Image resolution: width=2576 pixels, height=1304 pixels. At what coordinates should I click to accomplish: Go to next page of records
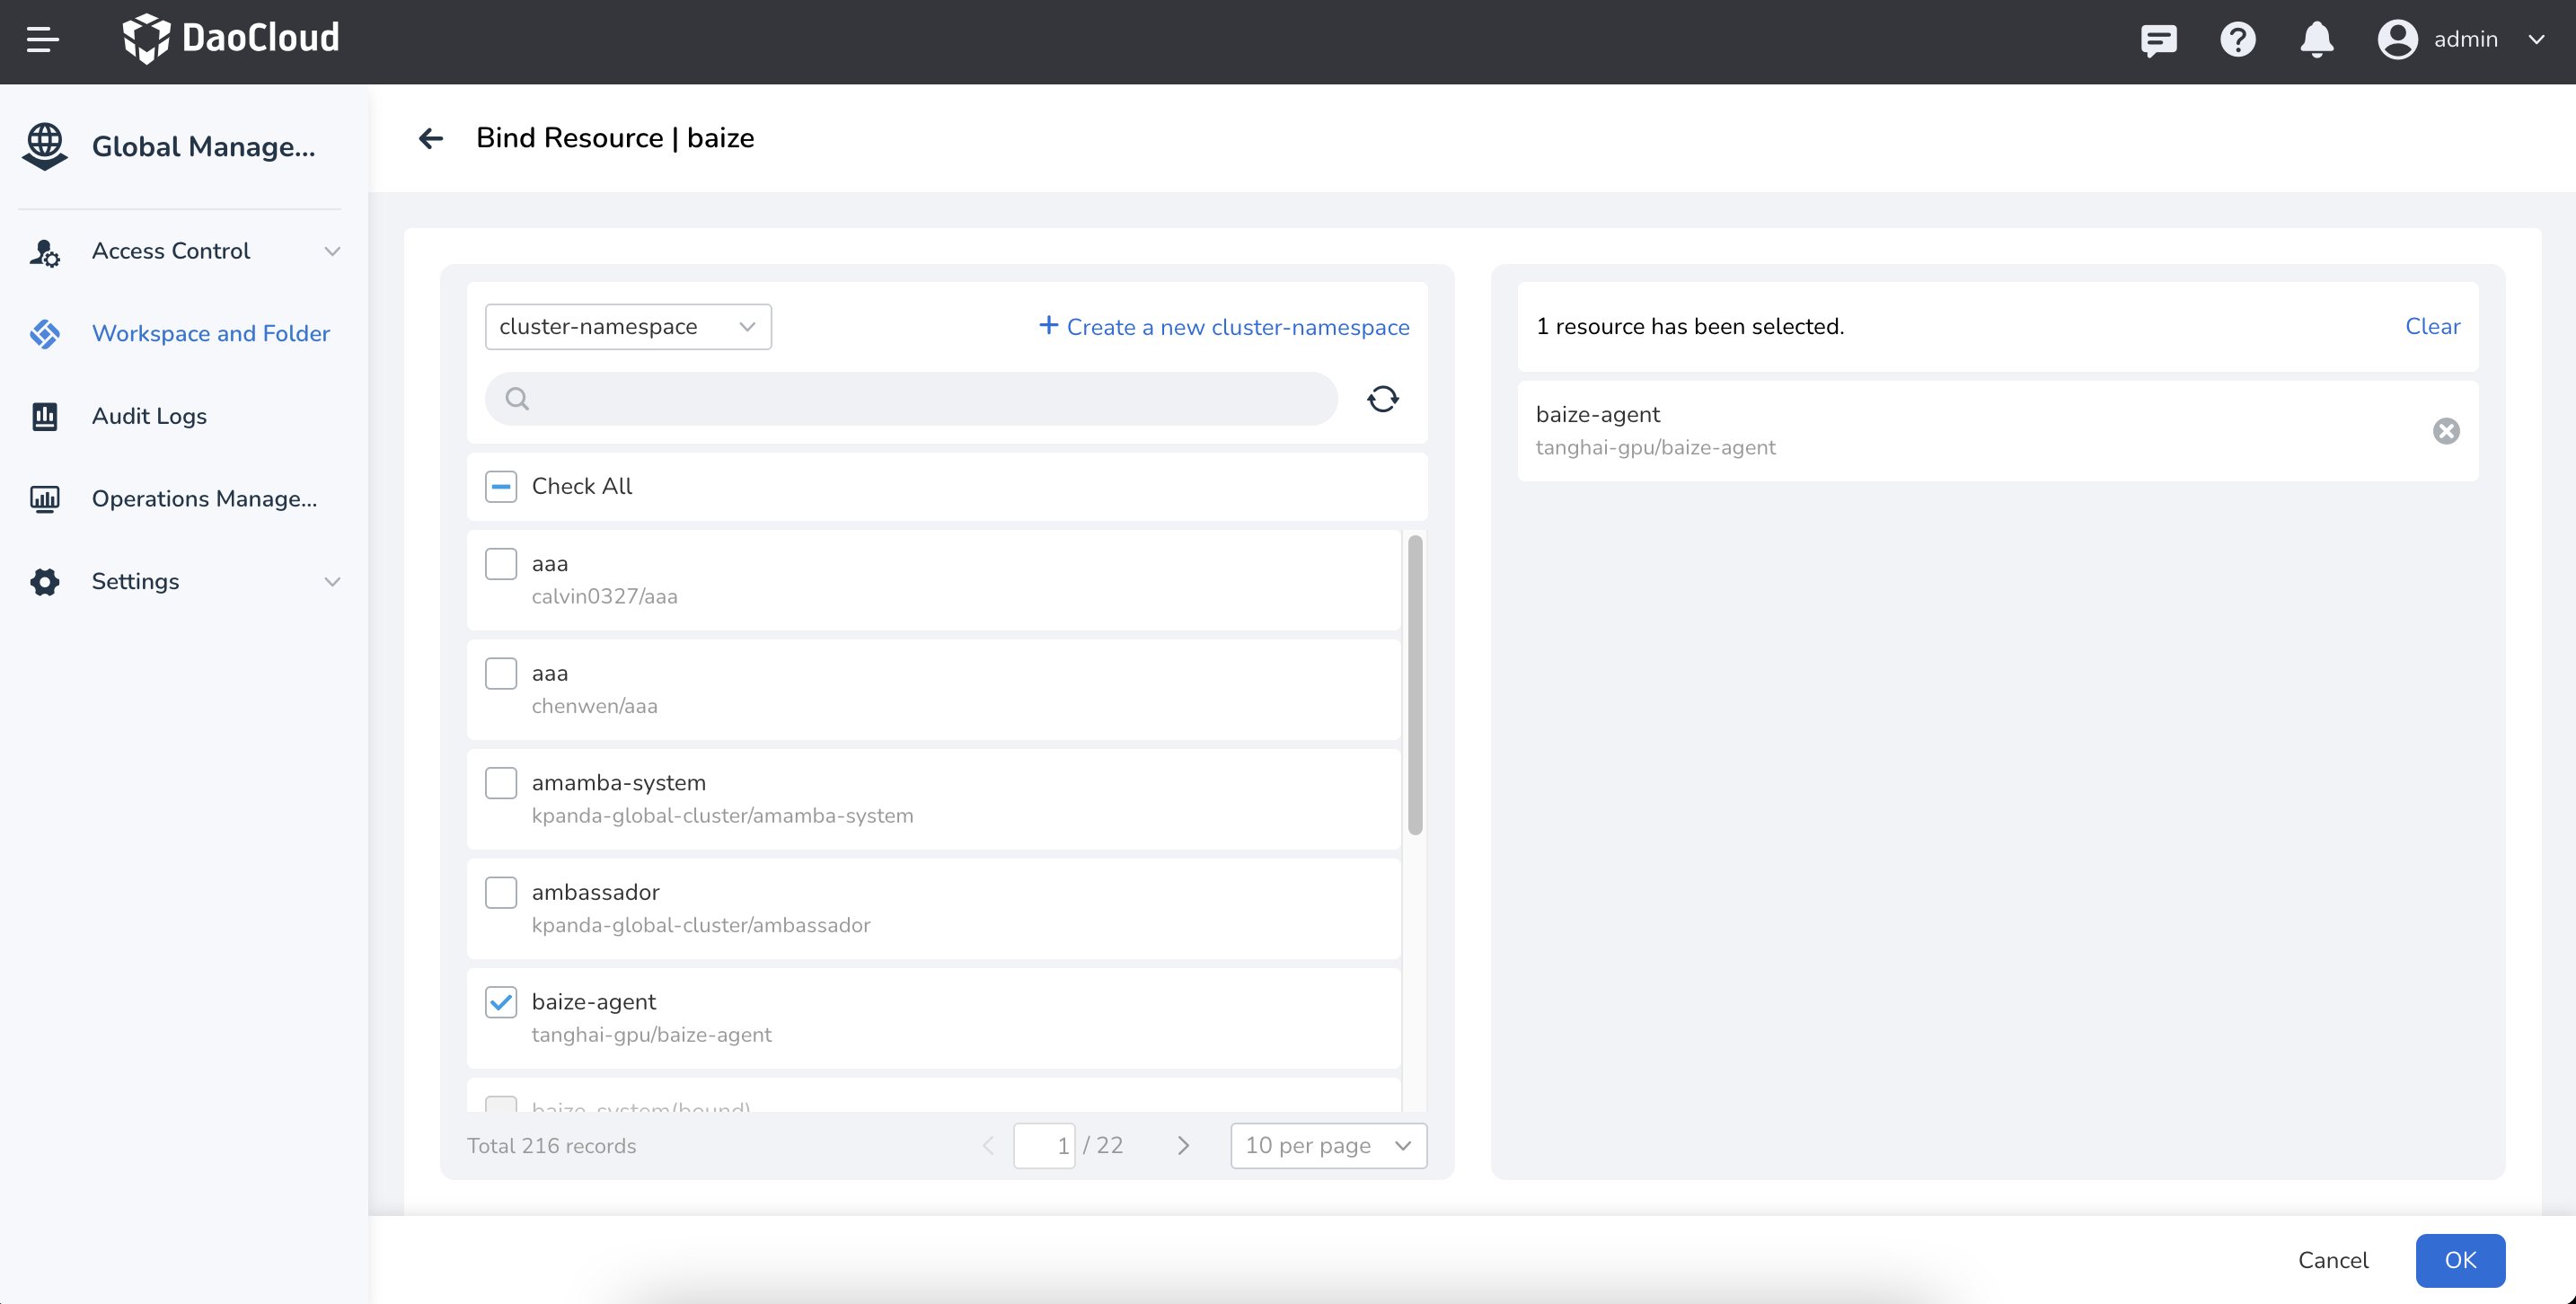point(1183,1146)
